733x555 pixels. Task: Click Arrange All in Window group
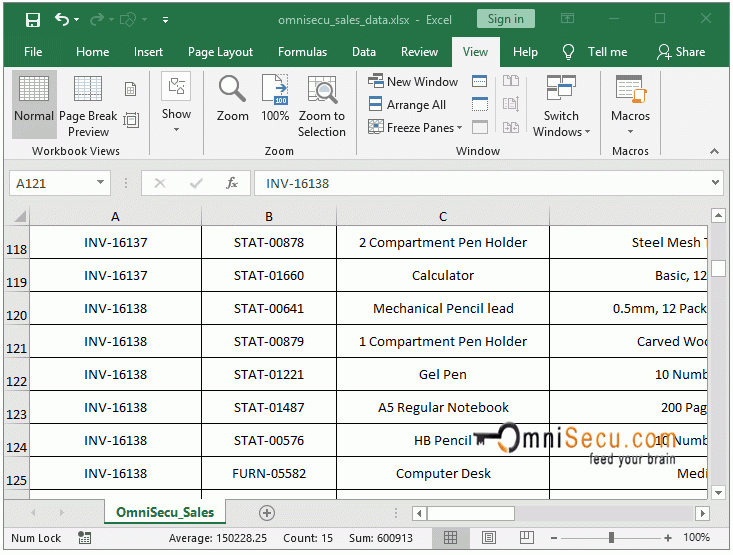pyautogui.click(x=407, y=105)
